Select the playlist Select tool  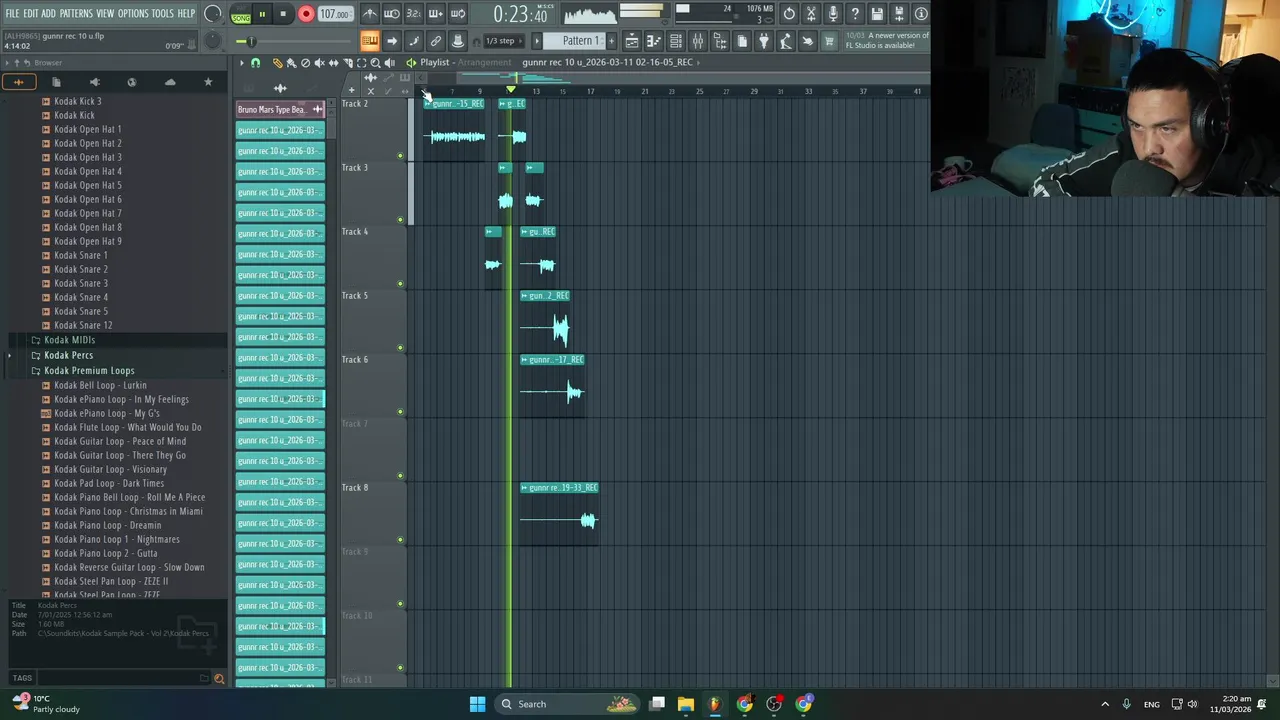(x=361, y=62)
